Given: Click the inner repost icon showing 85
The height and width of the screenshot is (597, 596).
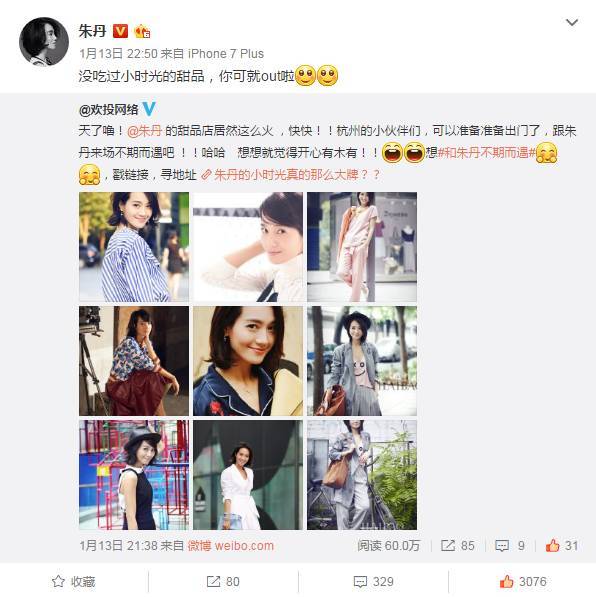Looking at the screenshot, I should (x=448, y=546).
